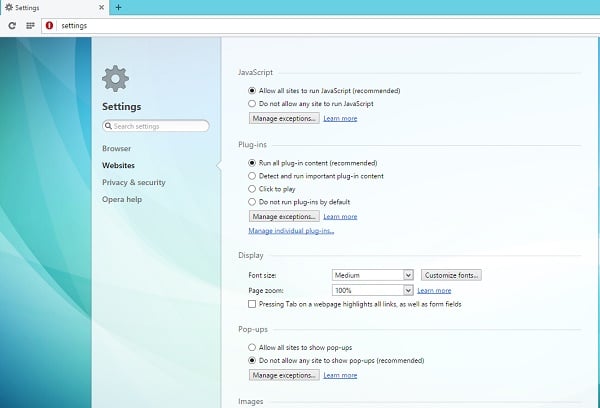
Task: Click the Page zoom label
Action: (x=266, y=290)
